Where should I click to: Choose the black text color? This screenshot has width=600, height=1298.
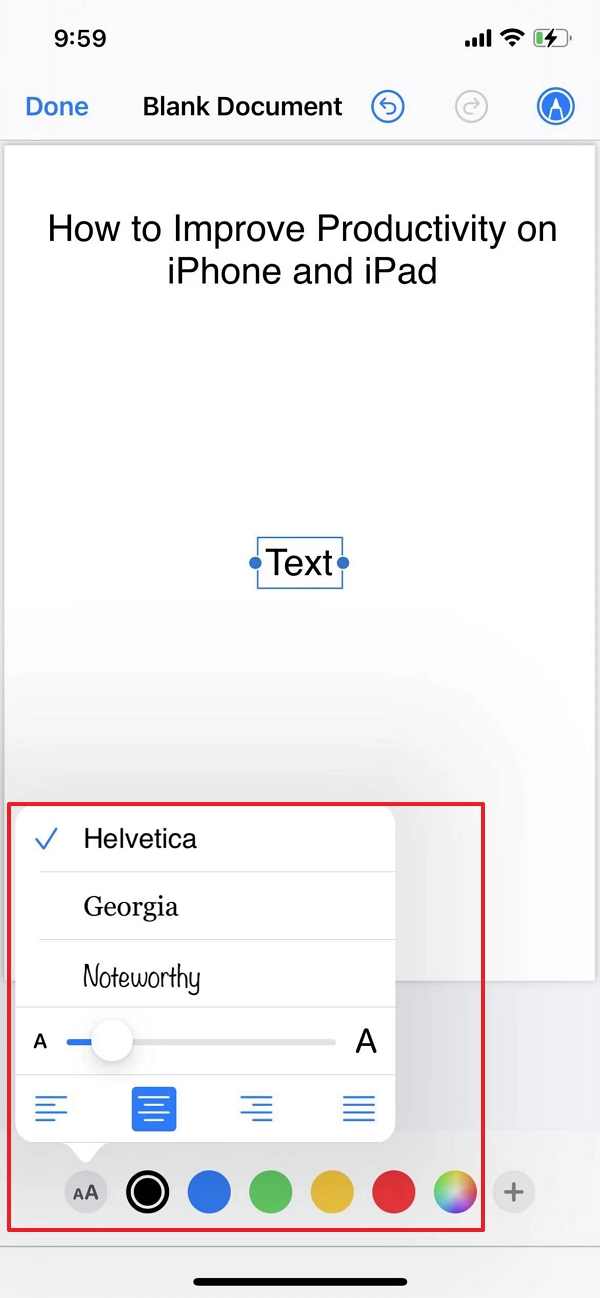pos(147,1191)
